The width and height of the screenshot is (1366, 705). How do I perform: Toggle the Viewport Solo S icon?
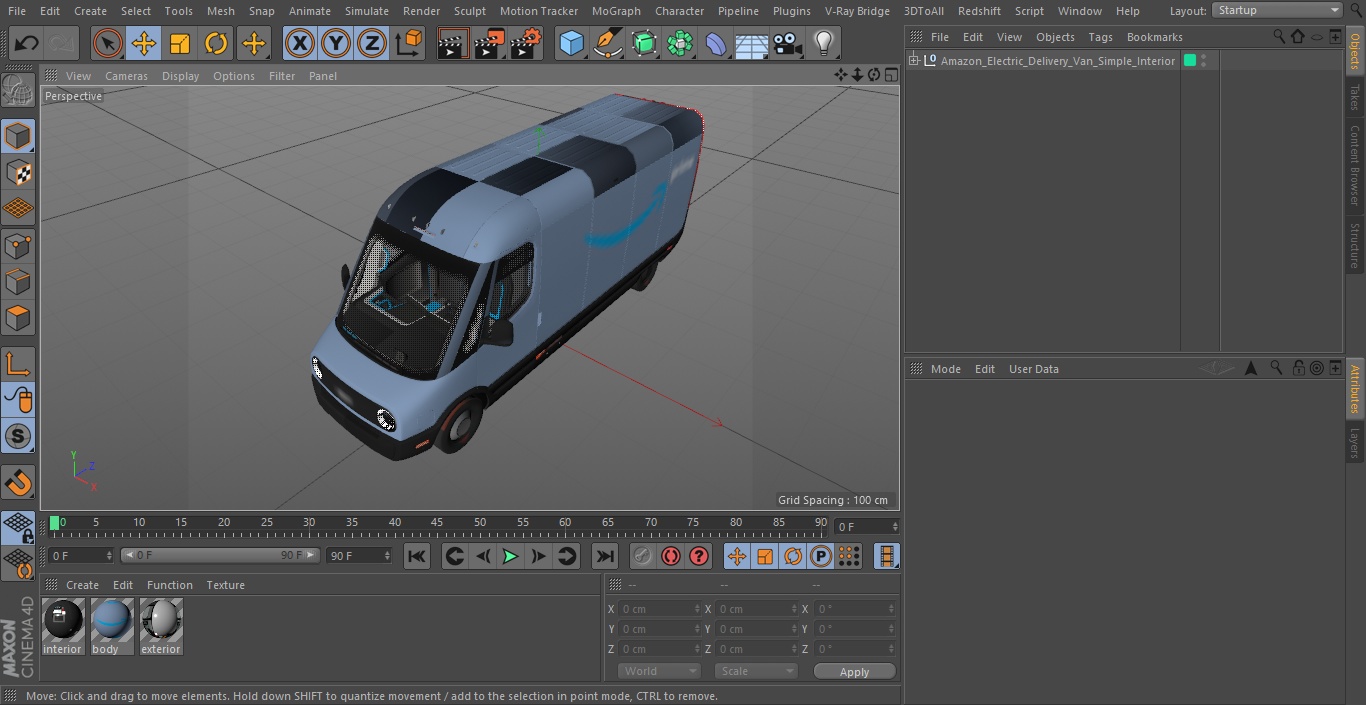point(18,436)
